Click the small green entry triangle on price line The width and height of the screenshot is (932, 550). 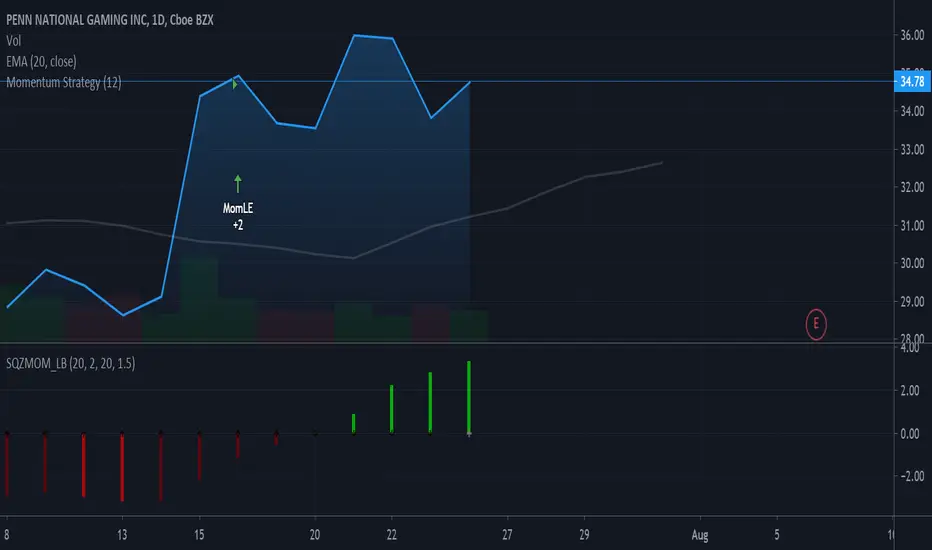pyautogui.click(x=235, y=84)
